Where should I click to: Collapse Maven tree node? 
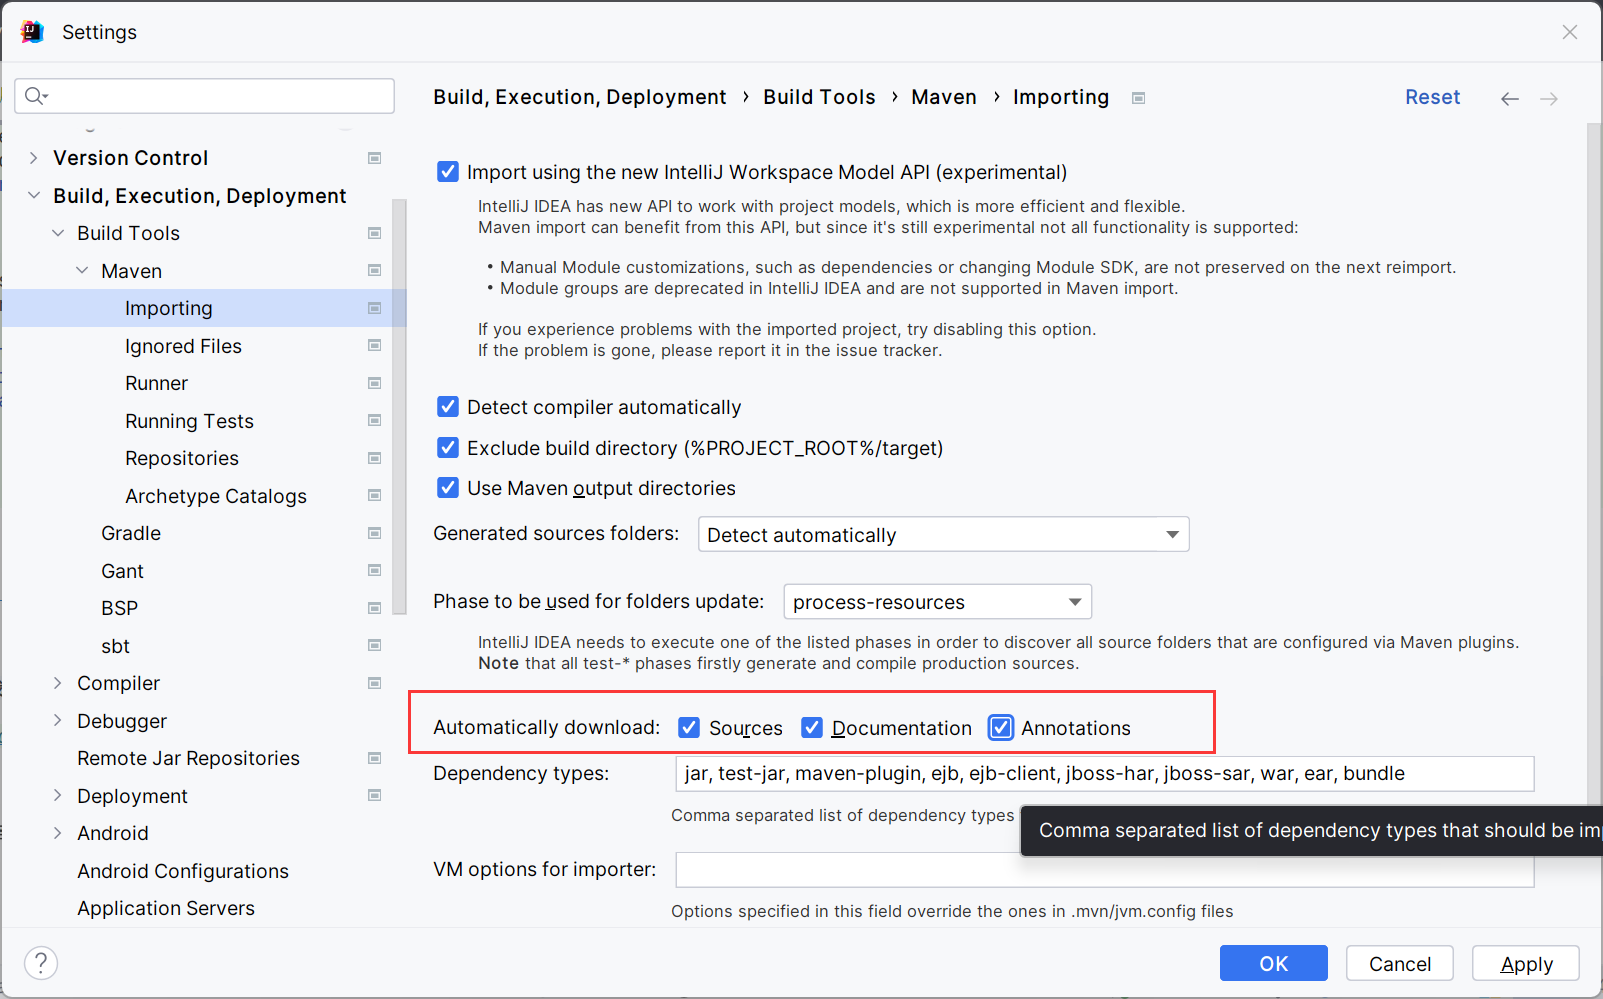(x=82, y=270)
